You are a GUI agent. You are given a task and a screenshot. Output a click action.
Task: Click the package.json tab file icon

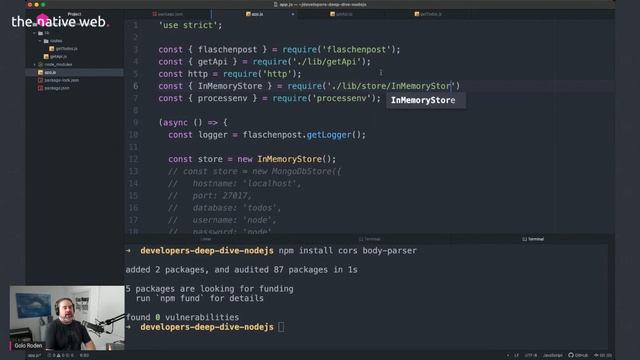click(x=155, y=14)
